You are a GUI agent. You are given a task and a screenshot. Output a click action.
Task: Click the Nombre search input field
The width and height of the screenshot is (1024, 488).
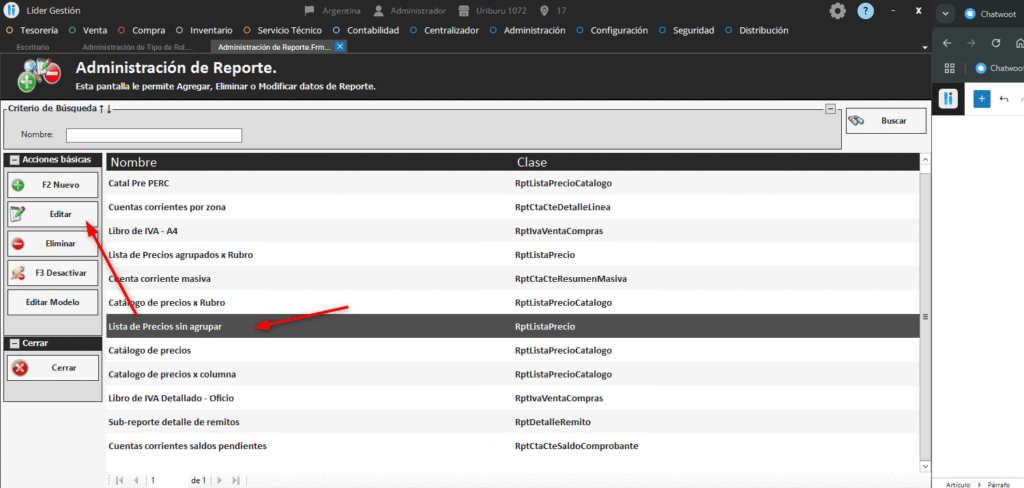tap(154, 135)
